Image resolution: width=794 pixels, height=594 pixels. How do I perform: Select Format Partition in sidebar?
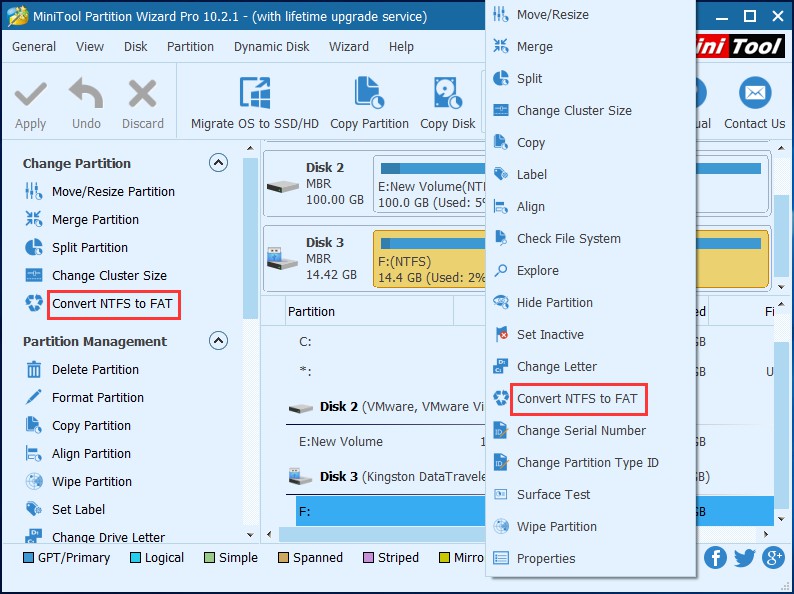coord(84,397)
